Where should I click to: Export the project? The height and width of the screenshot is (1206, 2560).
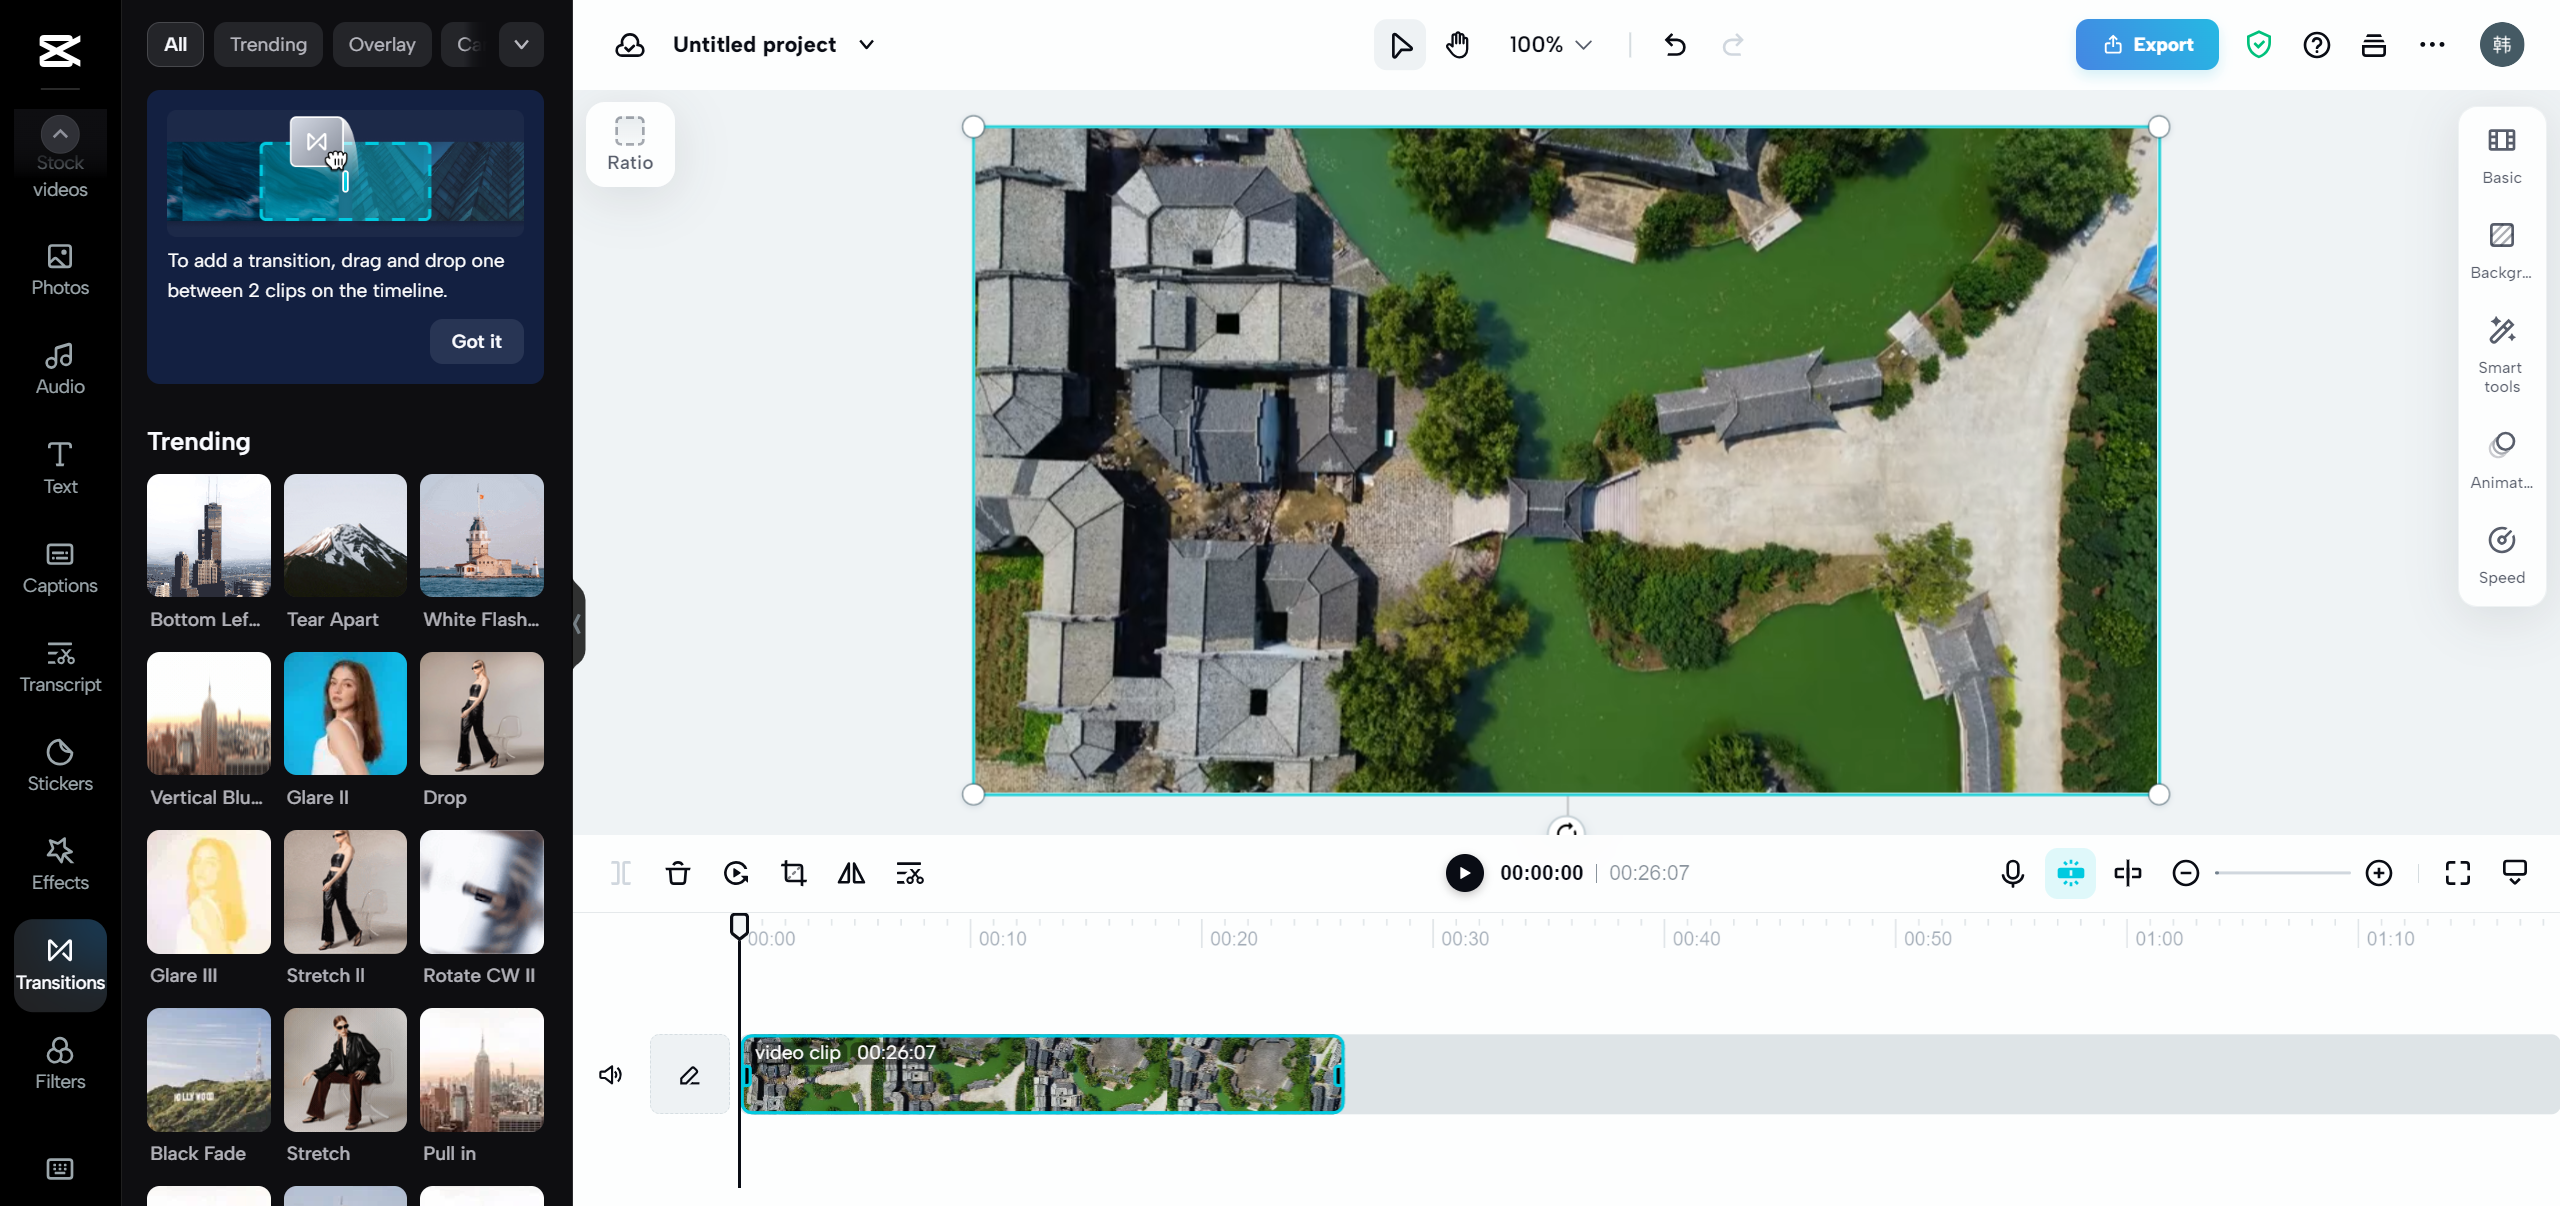2145,44
